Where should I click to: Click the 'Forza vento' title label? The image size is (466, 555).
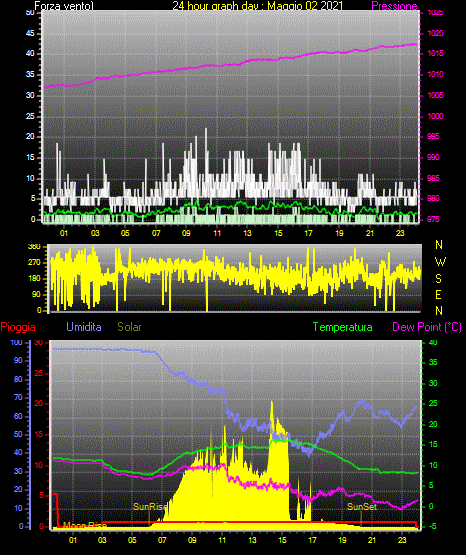[64, 6]
